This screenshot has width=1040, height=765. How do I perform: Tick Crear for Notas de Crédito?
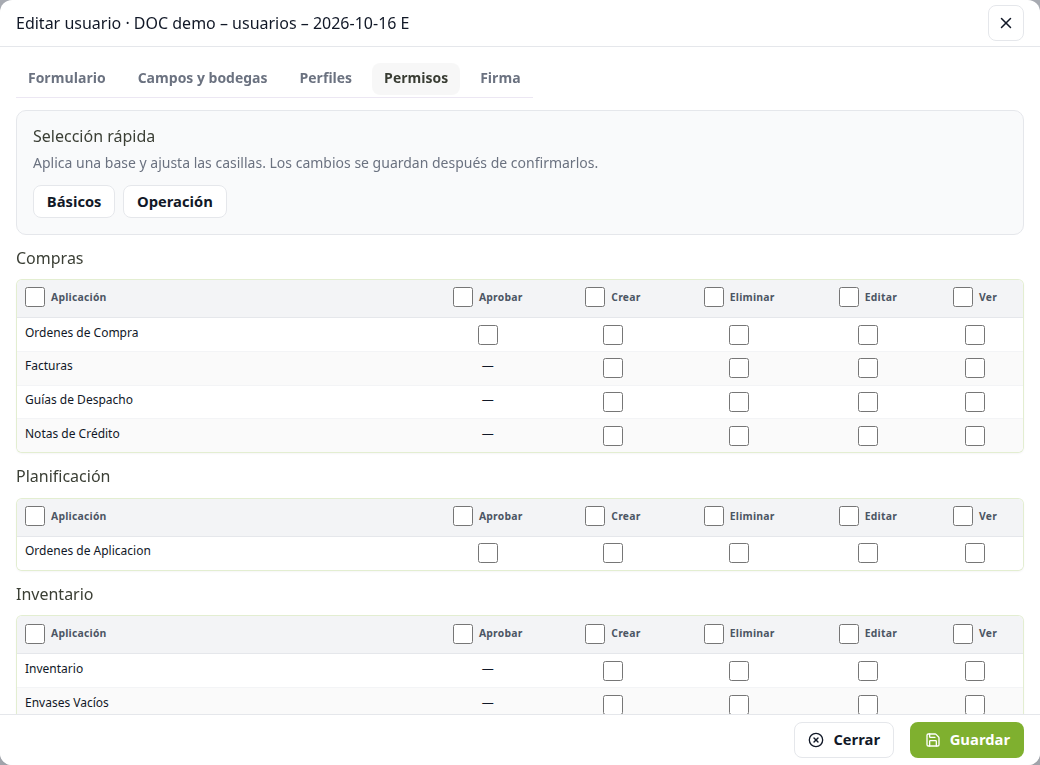[x=613, y=436]
